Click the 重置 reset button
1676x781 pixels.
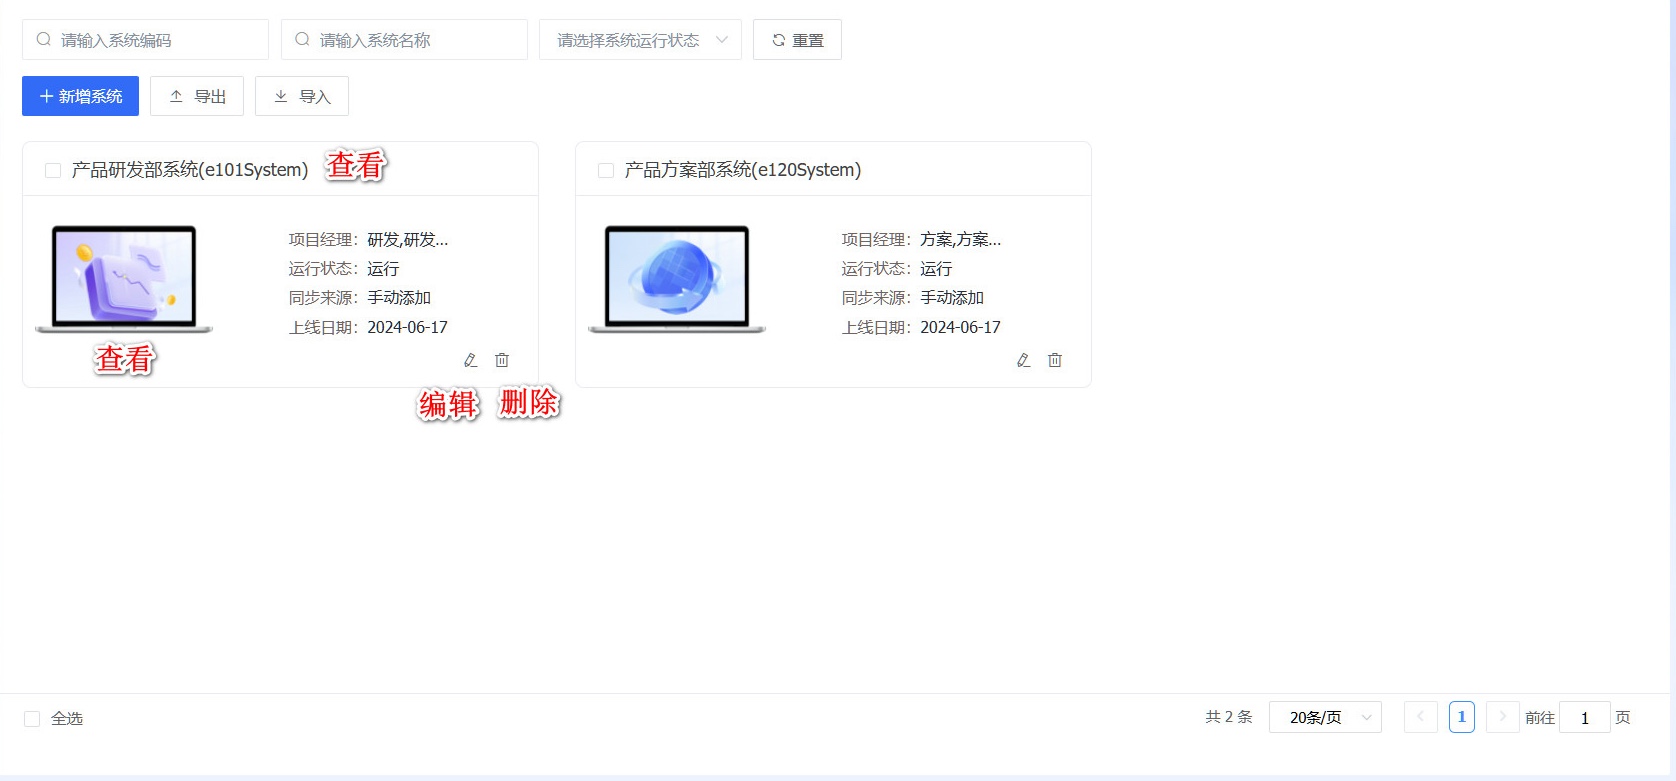pyautogui.click(x=797, y=40)
